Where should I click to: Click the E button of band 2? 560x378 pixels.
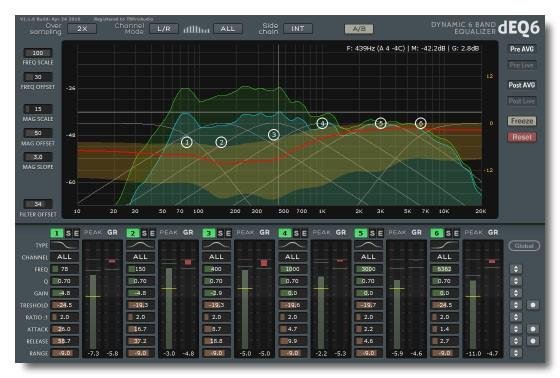pyautogui.click(x=152, y=233)
